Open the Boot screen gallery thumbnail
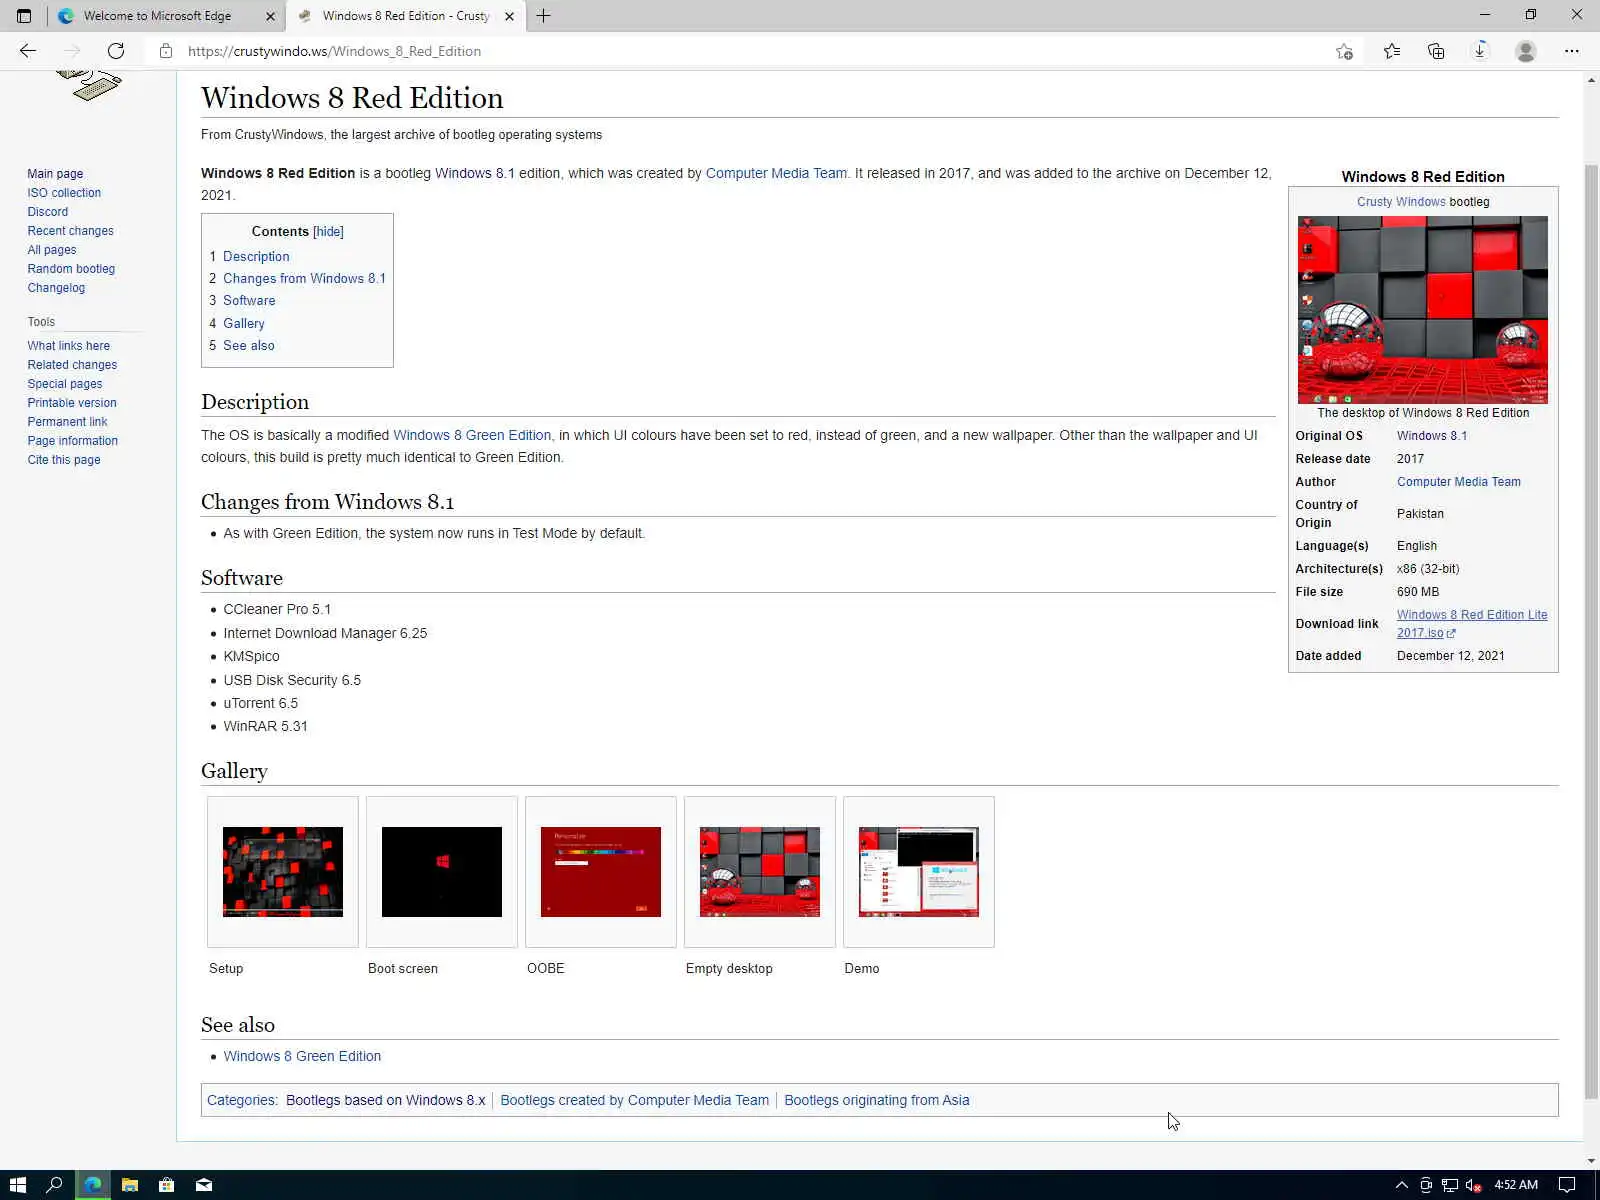Viewport: 1600px width, 1200px height. [442, 872]
